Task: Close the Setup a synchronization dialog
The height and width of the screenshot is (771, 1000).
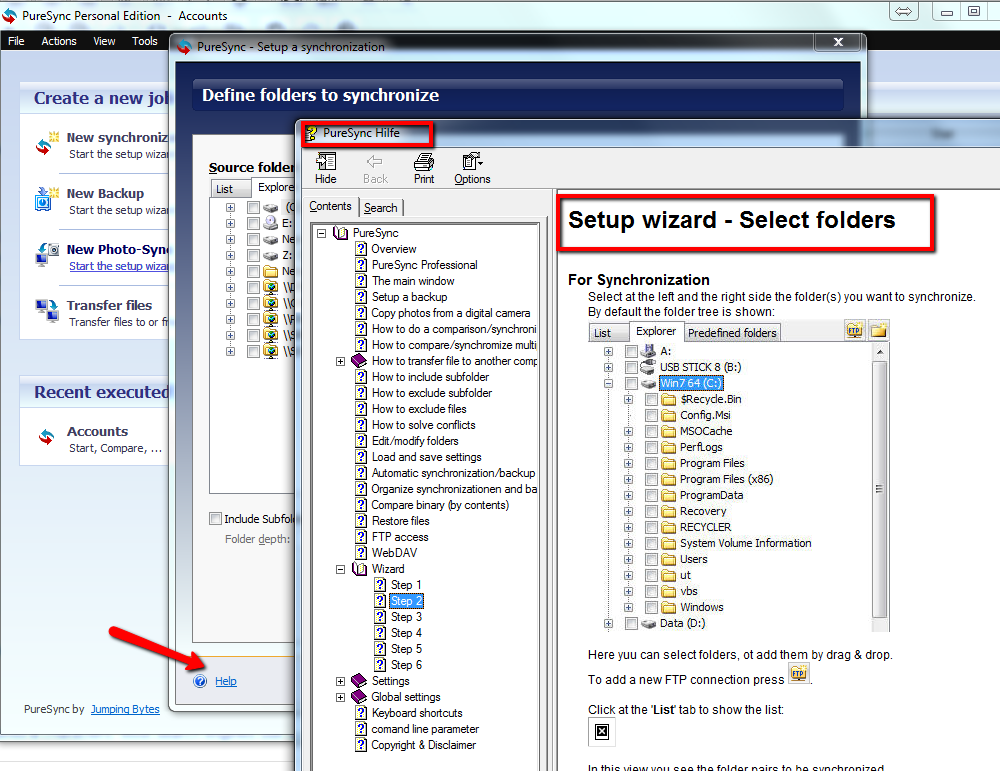Action: tap(839, 42)
